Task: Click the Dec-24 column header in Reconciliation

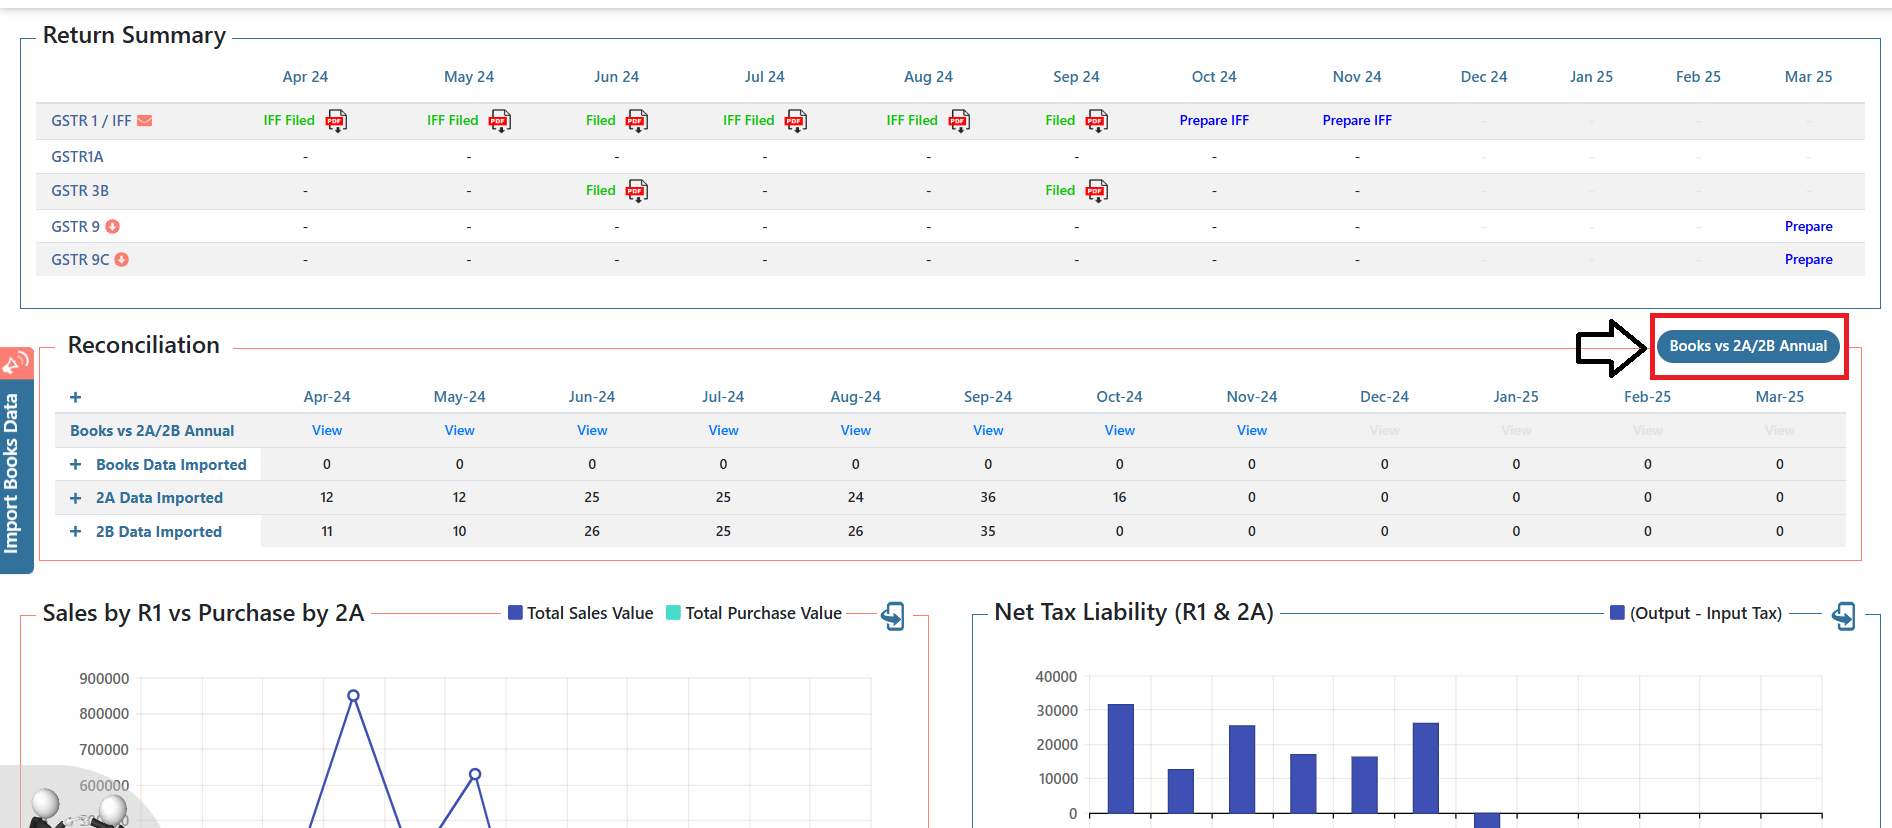Action: point(1384,397)
